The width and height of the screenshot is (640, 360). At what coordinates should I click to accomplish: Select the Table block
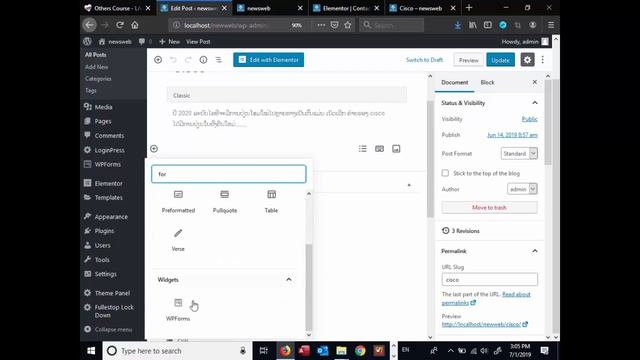(x=271, y=202)
